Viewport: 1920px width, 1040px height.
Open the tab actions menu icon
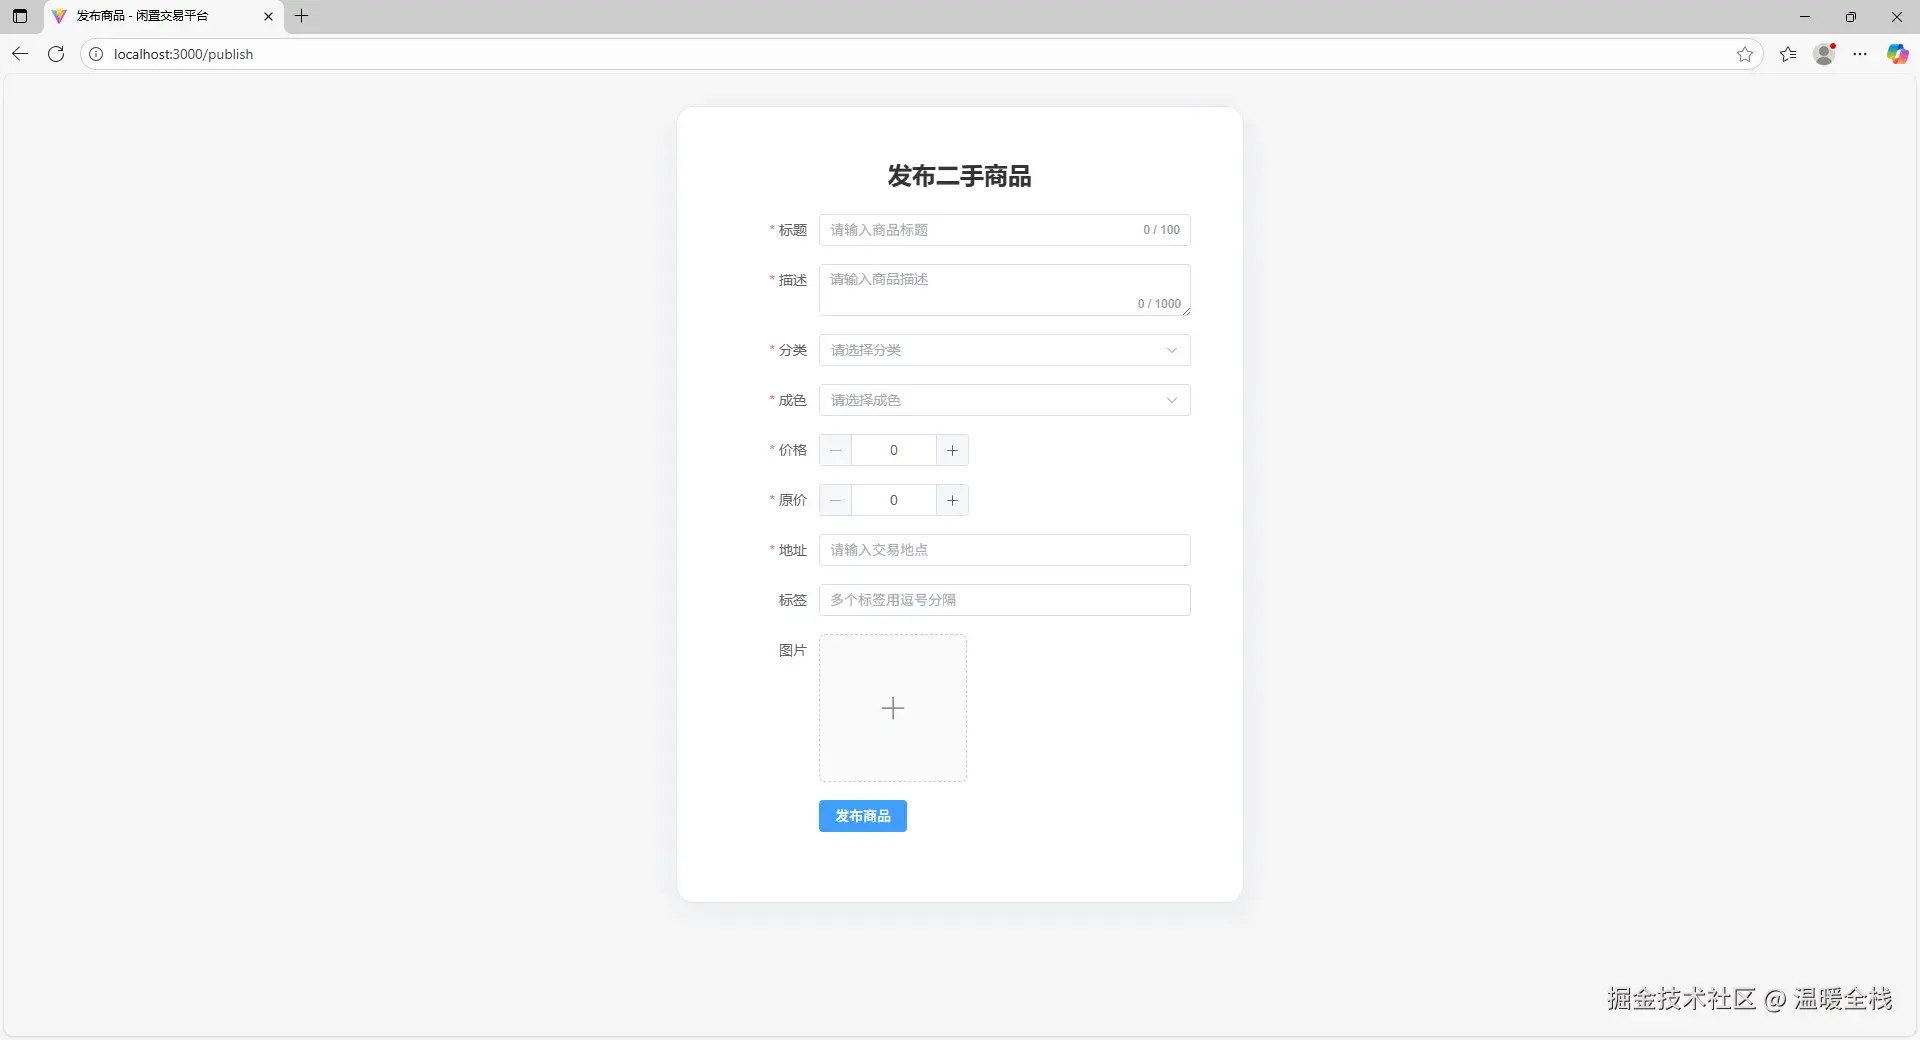20,16
